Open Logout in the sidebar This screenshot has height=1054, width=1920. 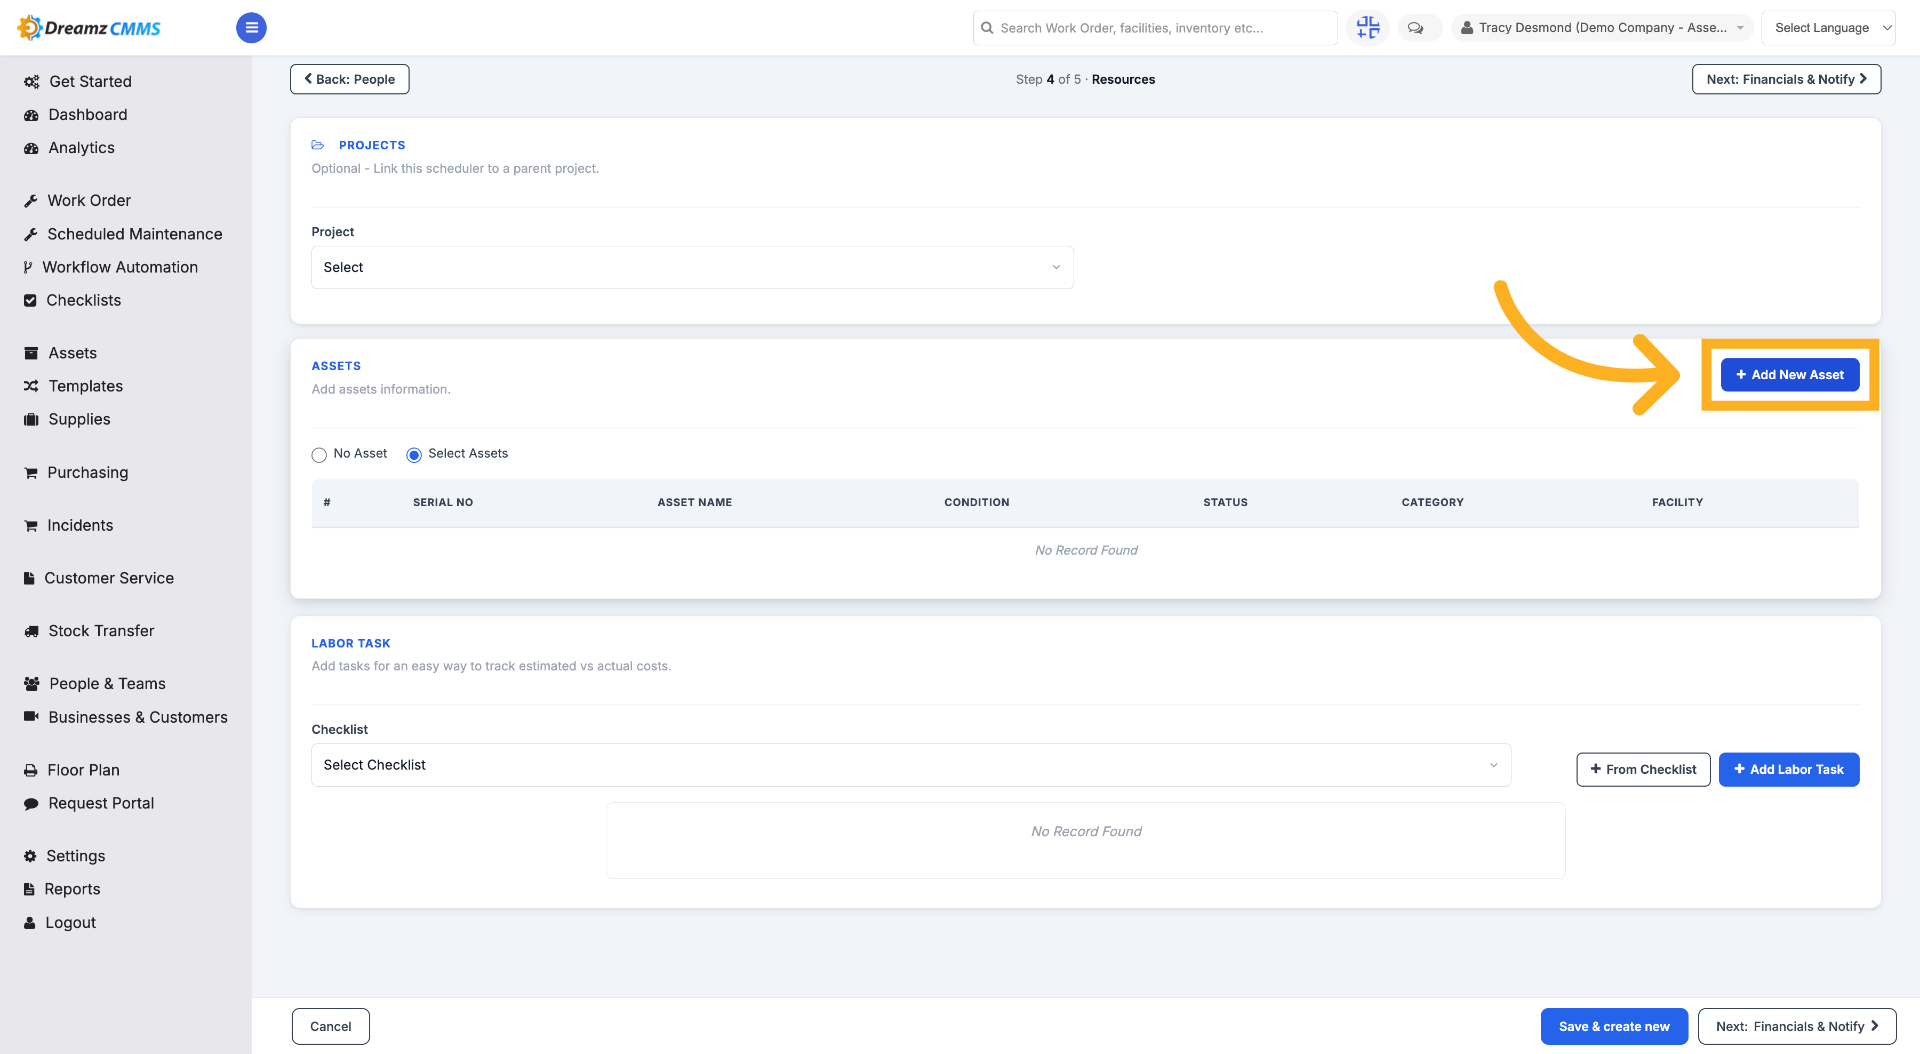70,923
